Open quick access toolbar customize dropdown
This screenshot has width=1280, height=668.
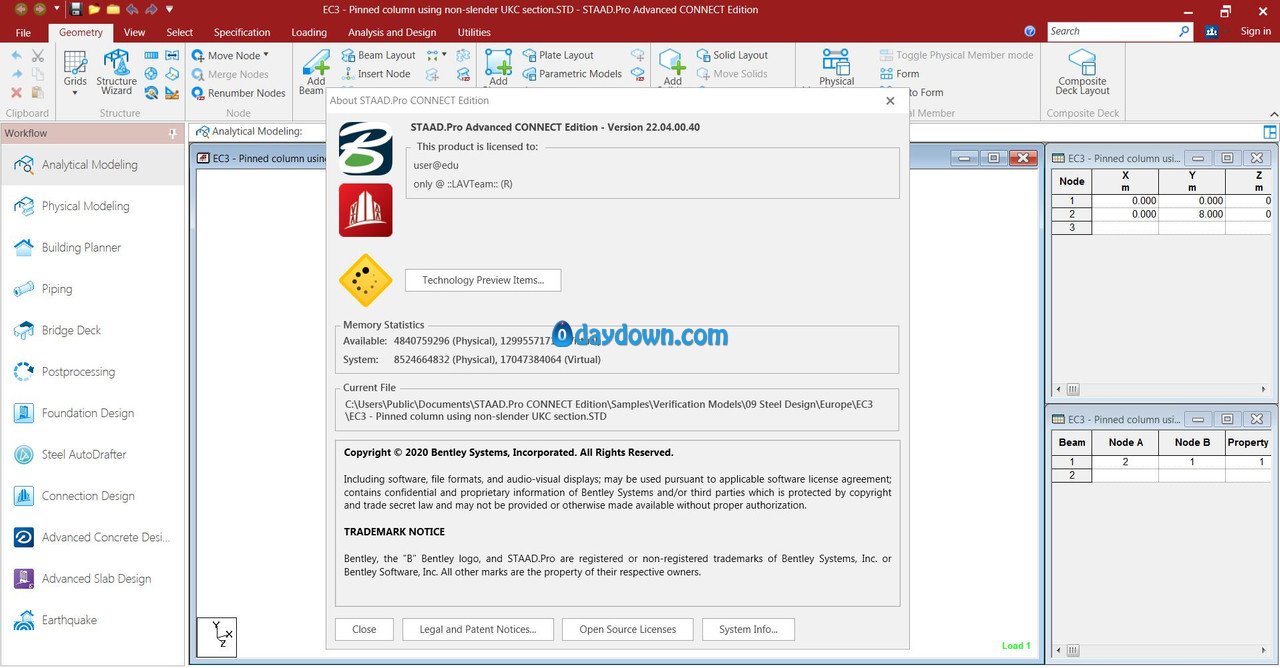(169, 10)
